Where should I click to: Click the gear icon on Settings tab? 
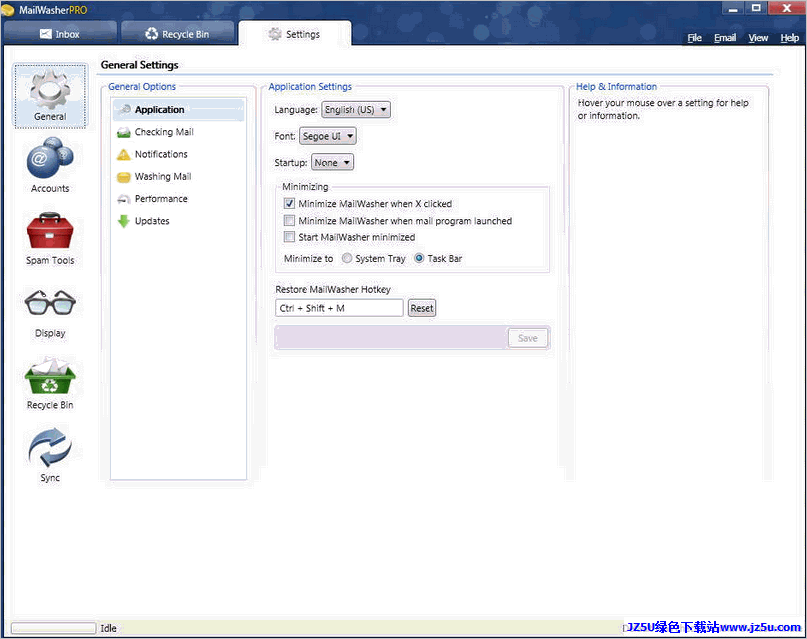click(x=275, y=34)
